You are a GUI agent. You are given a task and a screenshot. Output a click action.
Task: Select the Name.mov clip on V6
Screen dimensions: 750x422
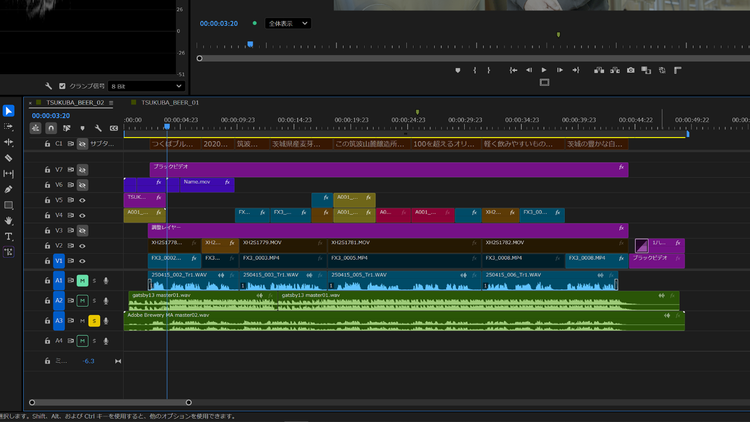coord(201,183)
